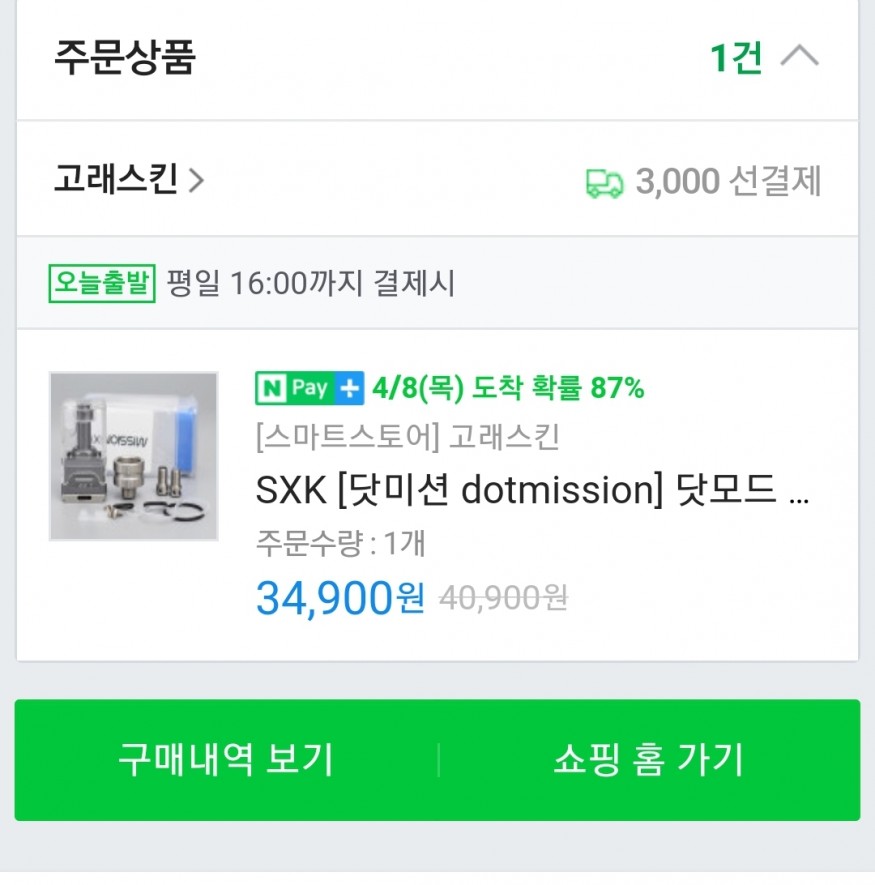
Task: Click the crossed-out 40,900원 original price
Action: tap(503, 598)
